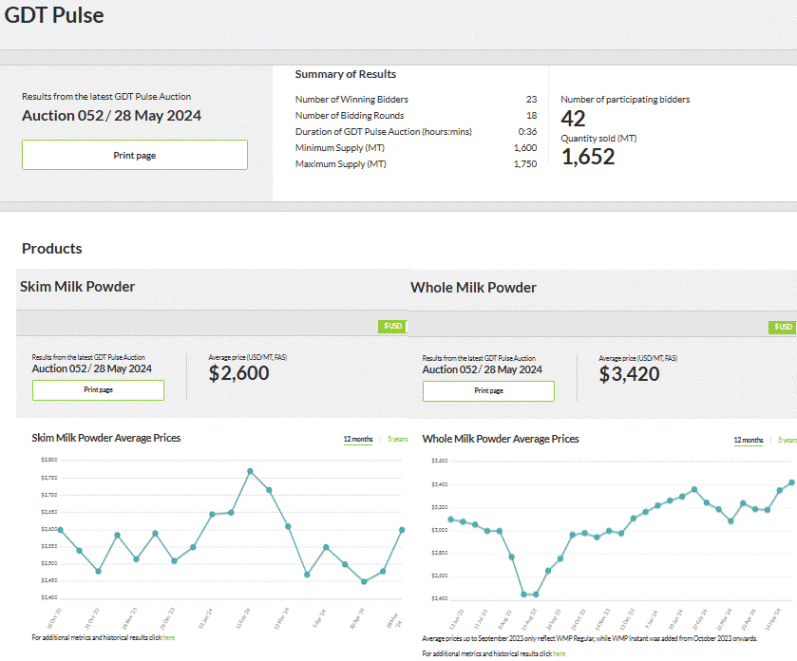Click the winning bidders value 23
This screenshot has height=661, width=797.
532,100
